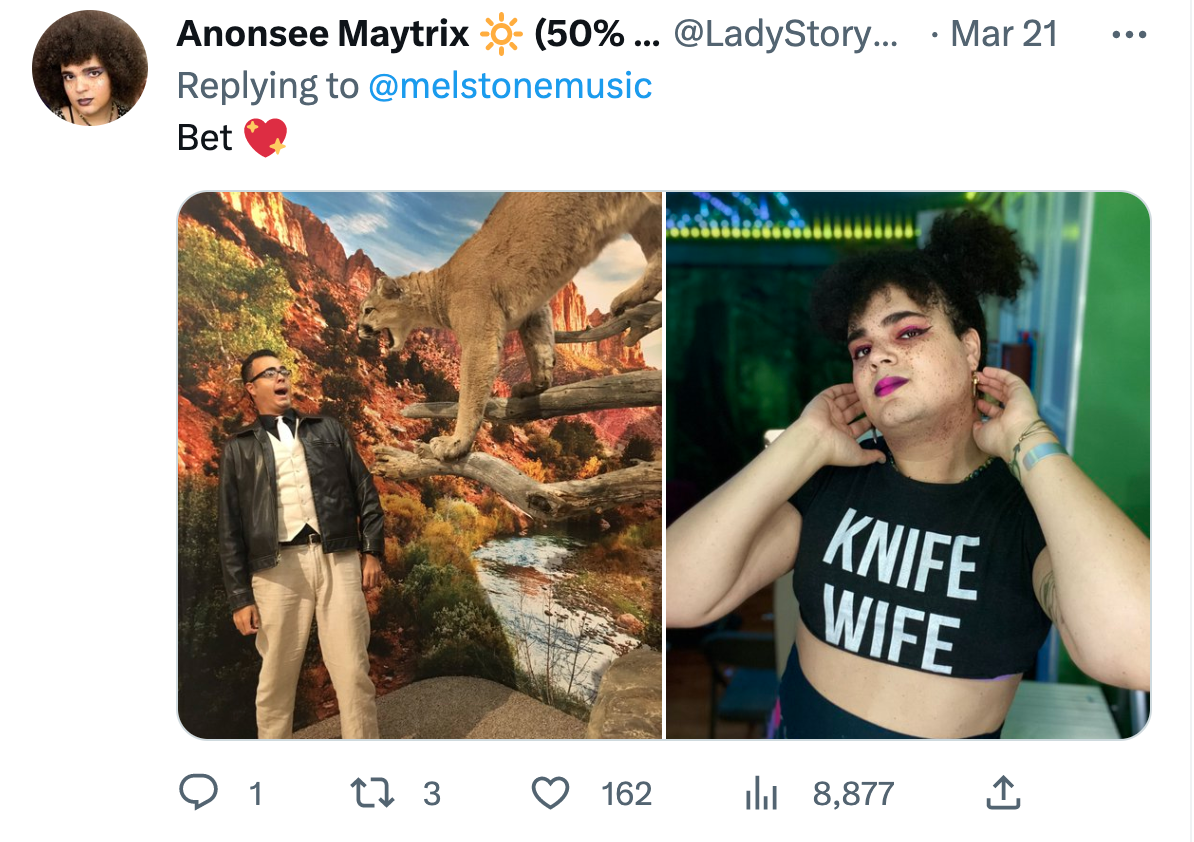Like the tweet with heart icon

[x=550, y=793]
